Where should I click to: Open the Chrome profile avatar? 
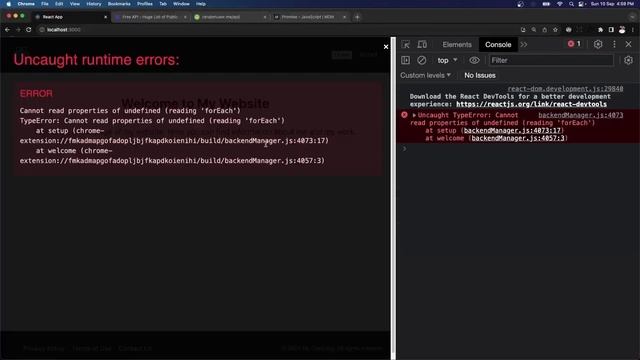tap(622, 29)
